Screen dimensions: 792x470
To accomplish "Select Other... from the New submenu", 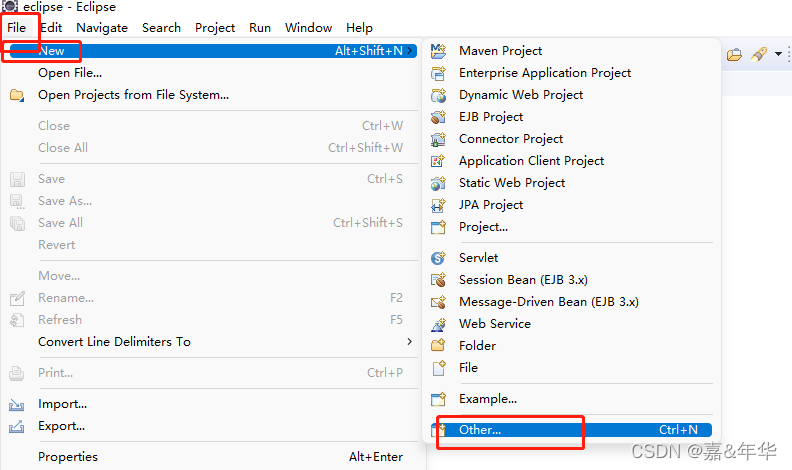I will pos(480,430).
